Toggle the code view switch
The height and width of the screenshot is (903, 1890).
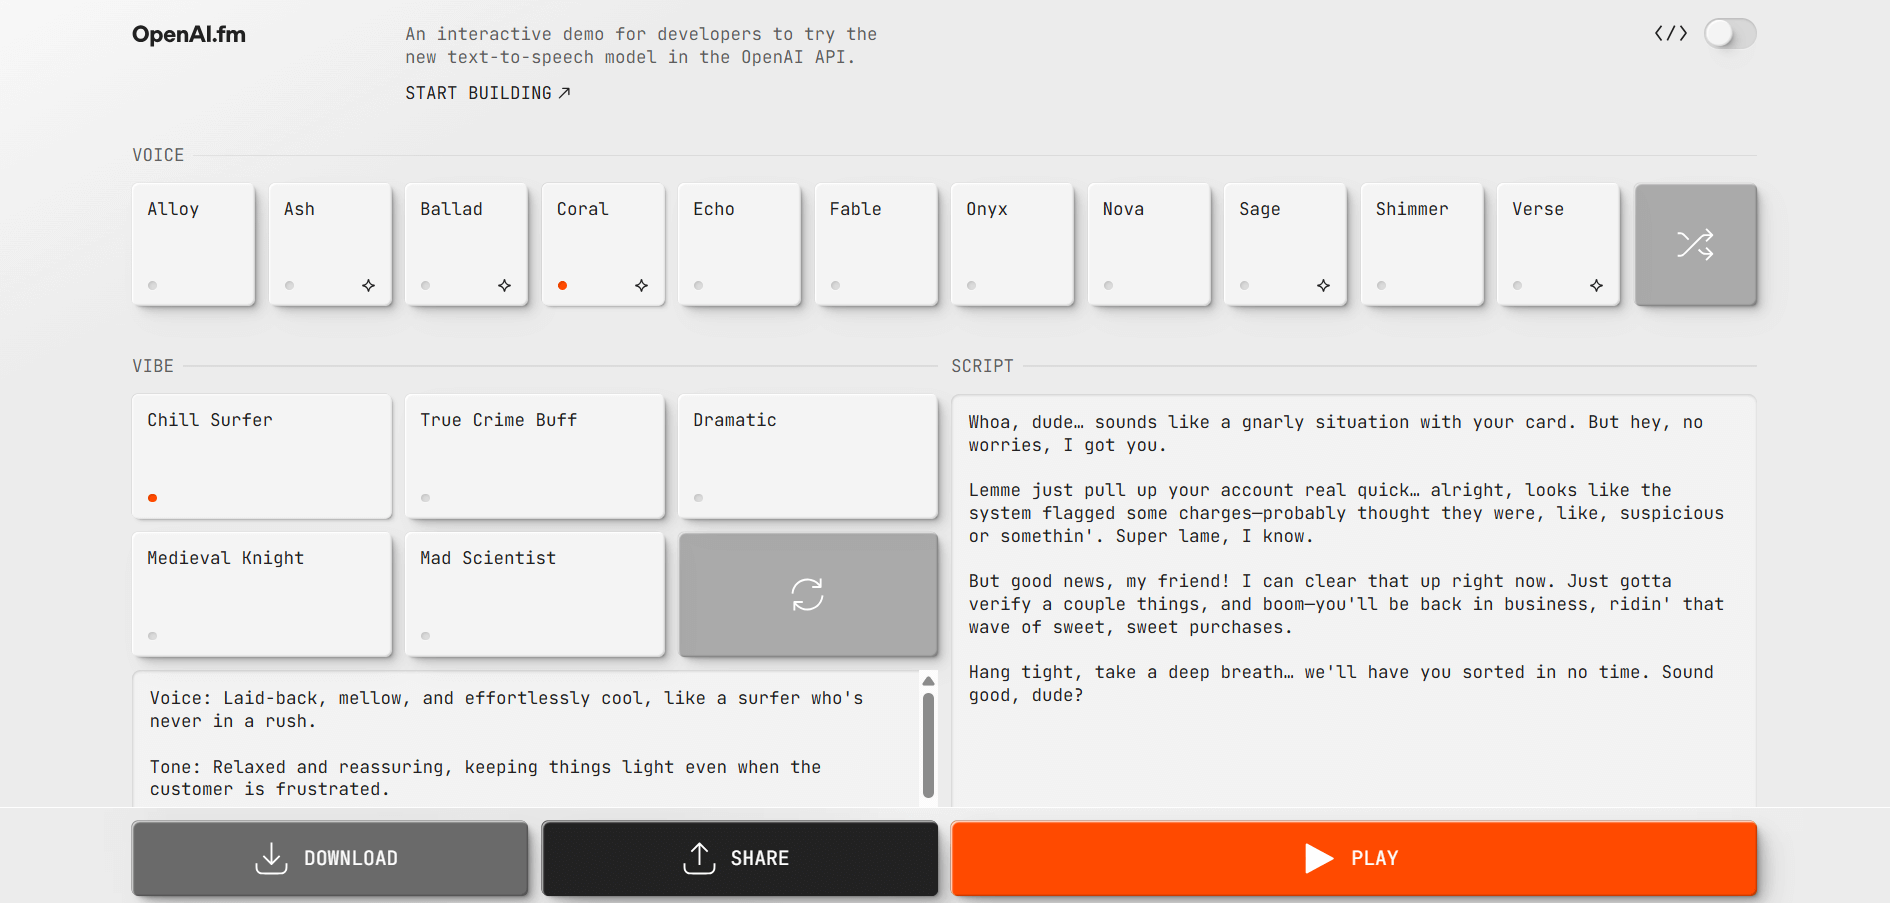tap(1730, 33)
